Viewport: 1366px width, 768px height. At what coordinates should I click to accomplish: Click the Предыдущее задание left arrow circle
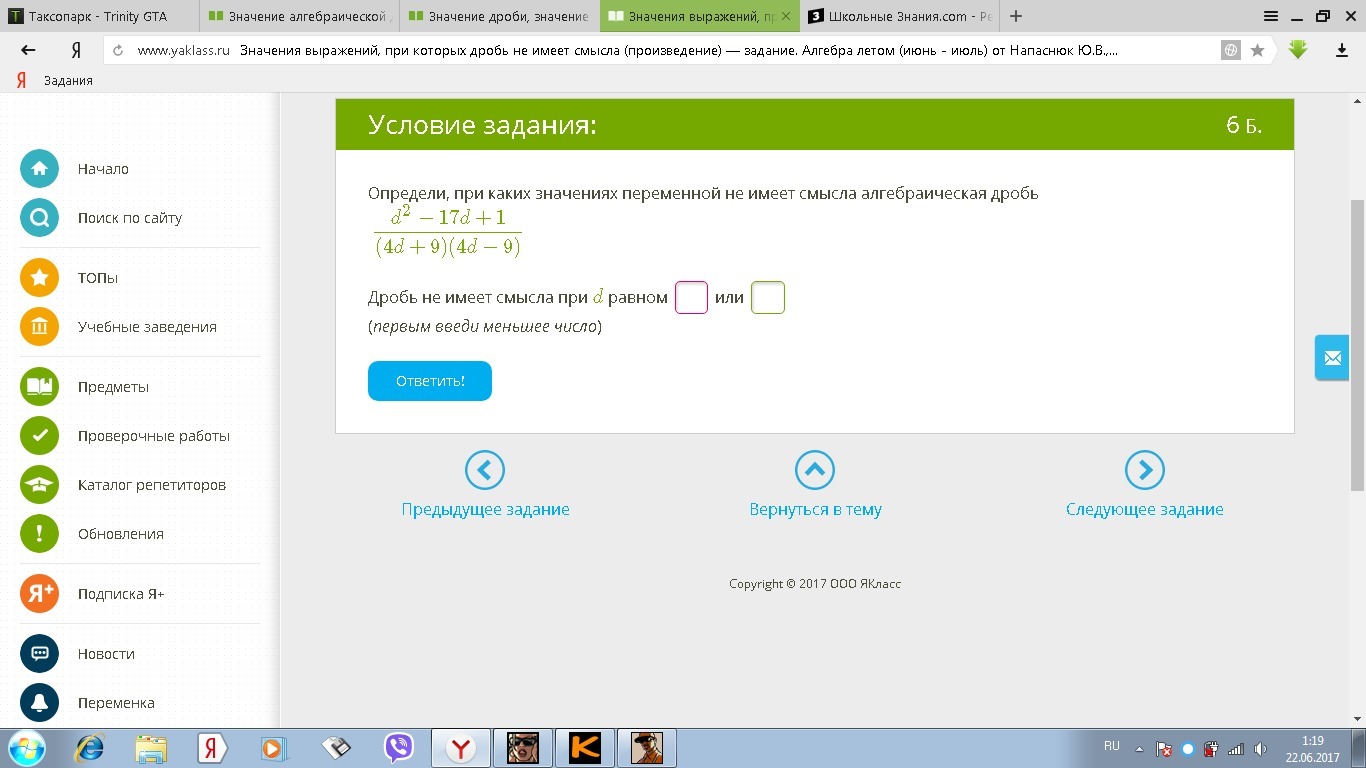pyautogui.click(x=485, y=470)
